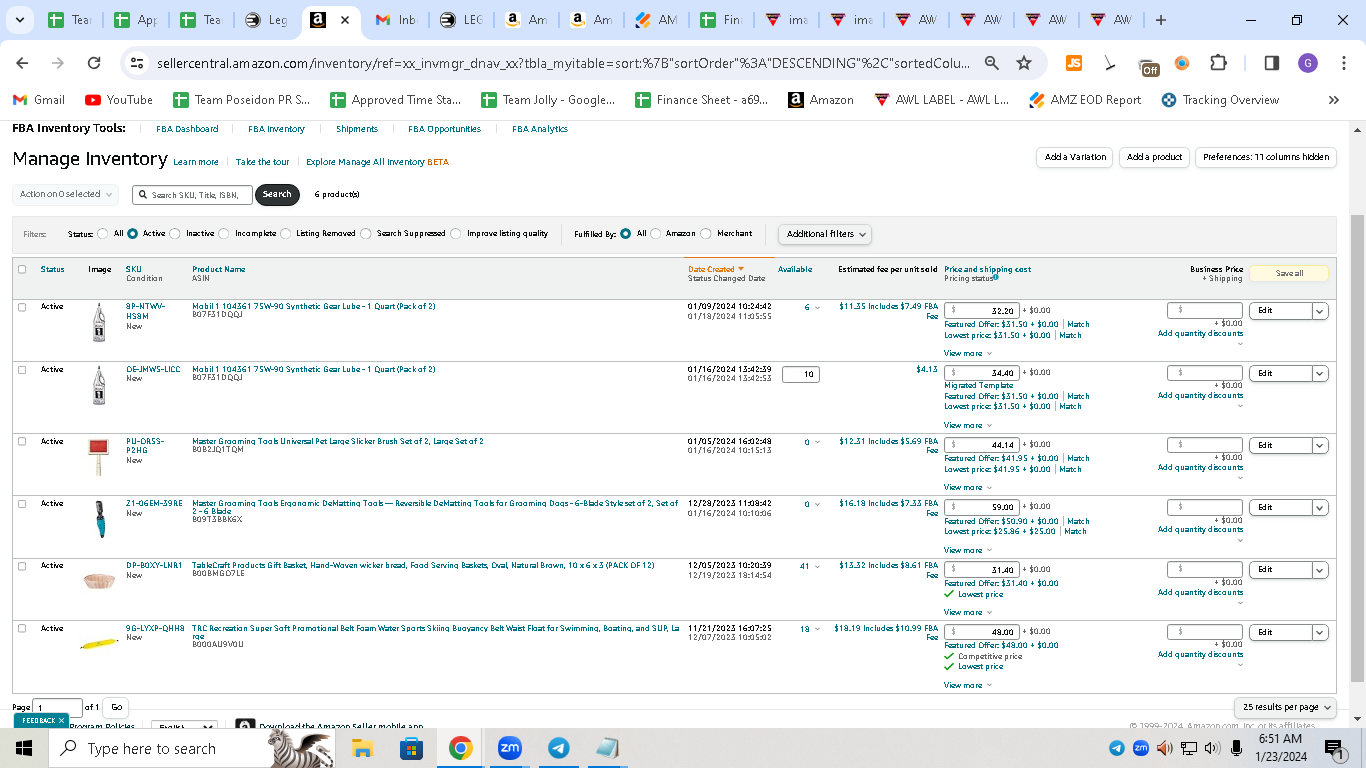Click the Learn more link
Image resolution: width=1366 pixels, height=768 pixels.
[196, 162]
